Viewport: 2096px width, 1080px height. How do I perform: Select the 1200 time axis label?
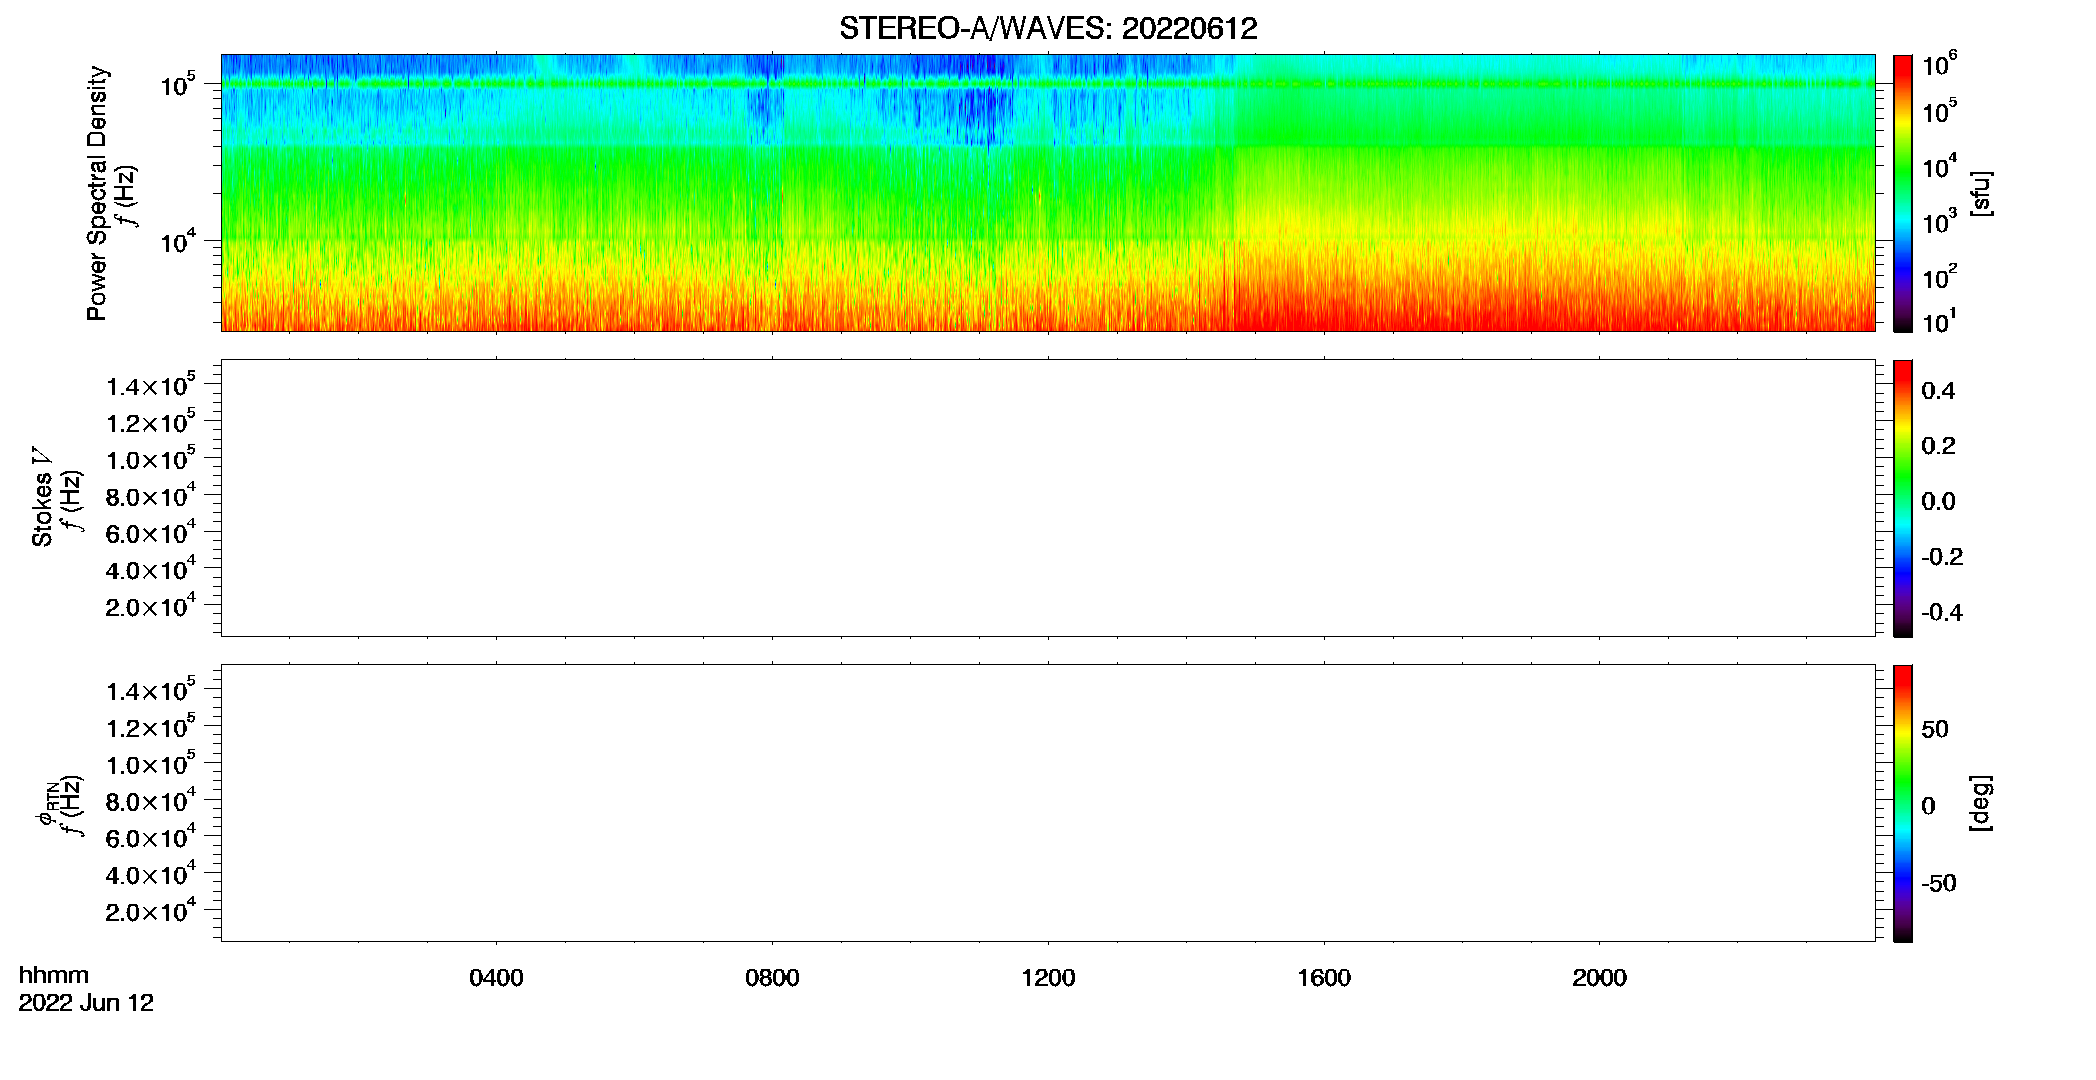coord(1048,978)
